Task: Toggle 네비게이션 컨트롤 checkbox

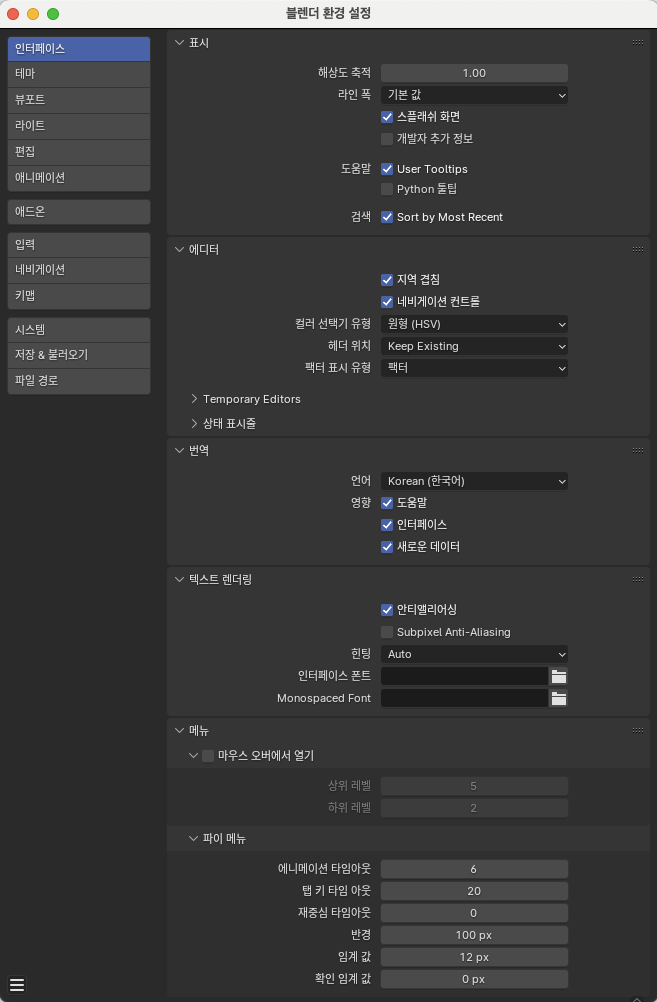Action: click(x=387, y=302)
